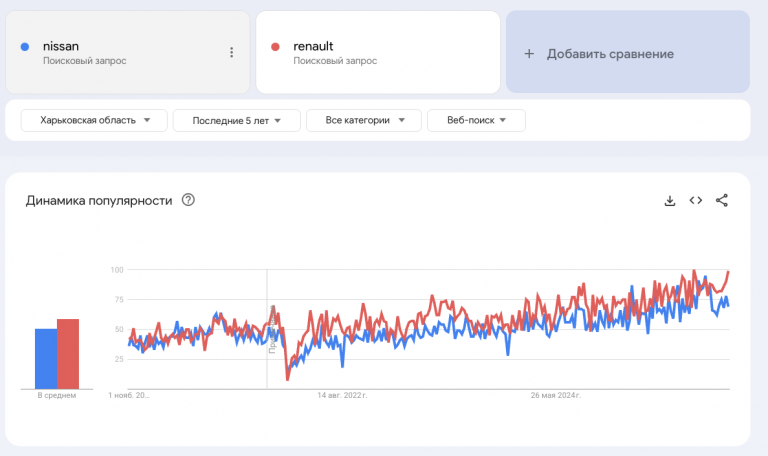Click the red renault average bar
Viewport: 768px width, 456px height.
pyautogui.click(x=68, y=353)
